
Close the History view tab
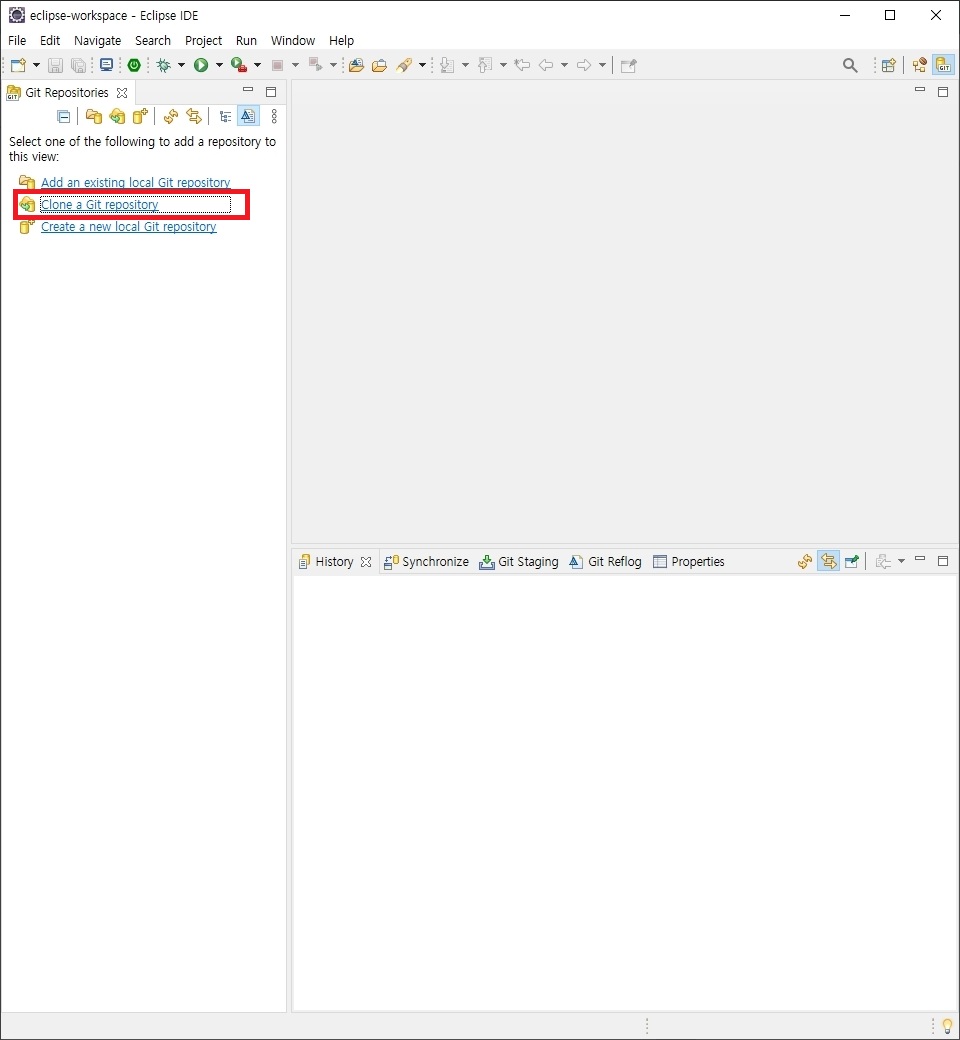point(366,562)
